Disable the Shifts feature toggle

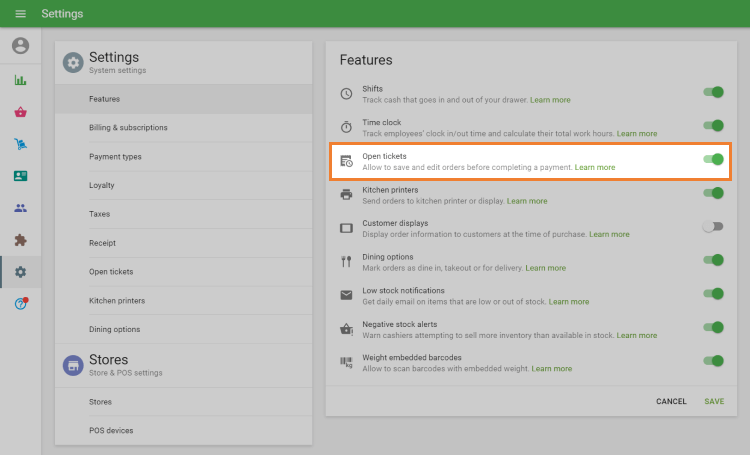[713, 92]
